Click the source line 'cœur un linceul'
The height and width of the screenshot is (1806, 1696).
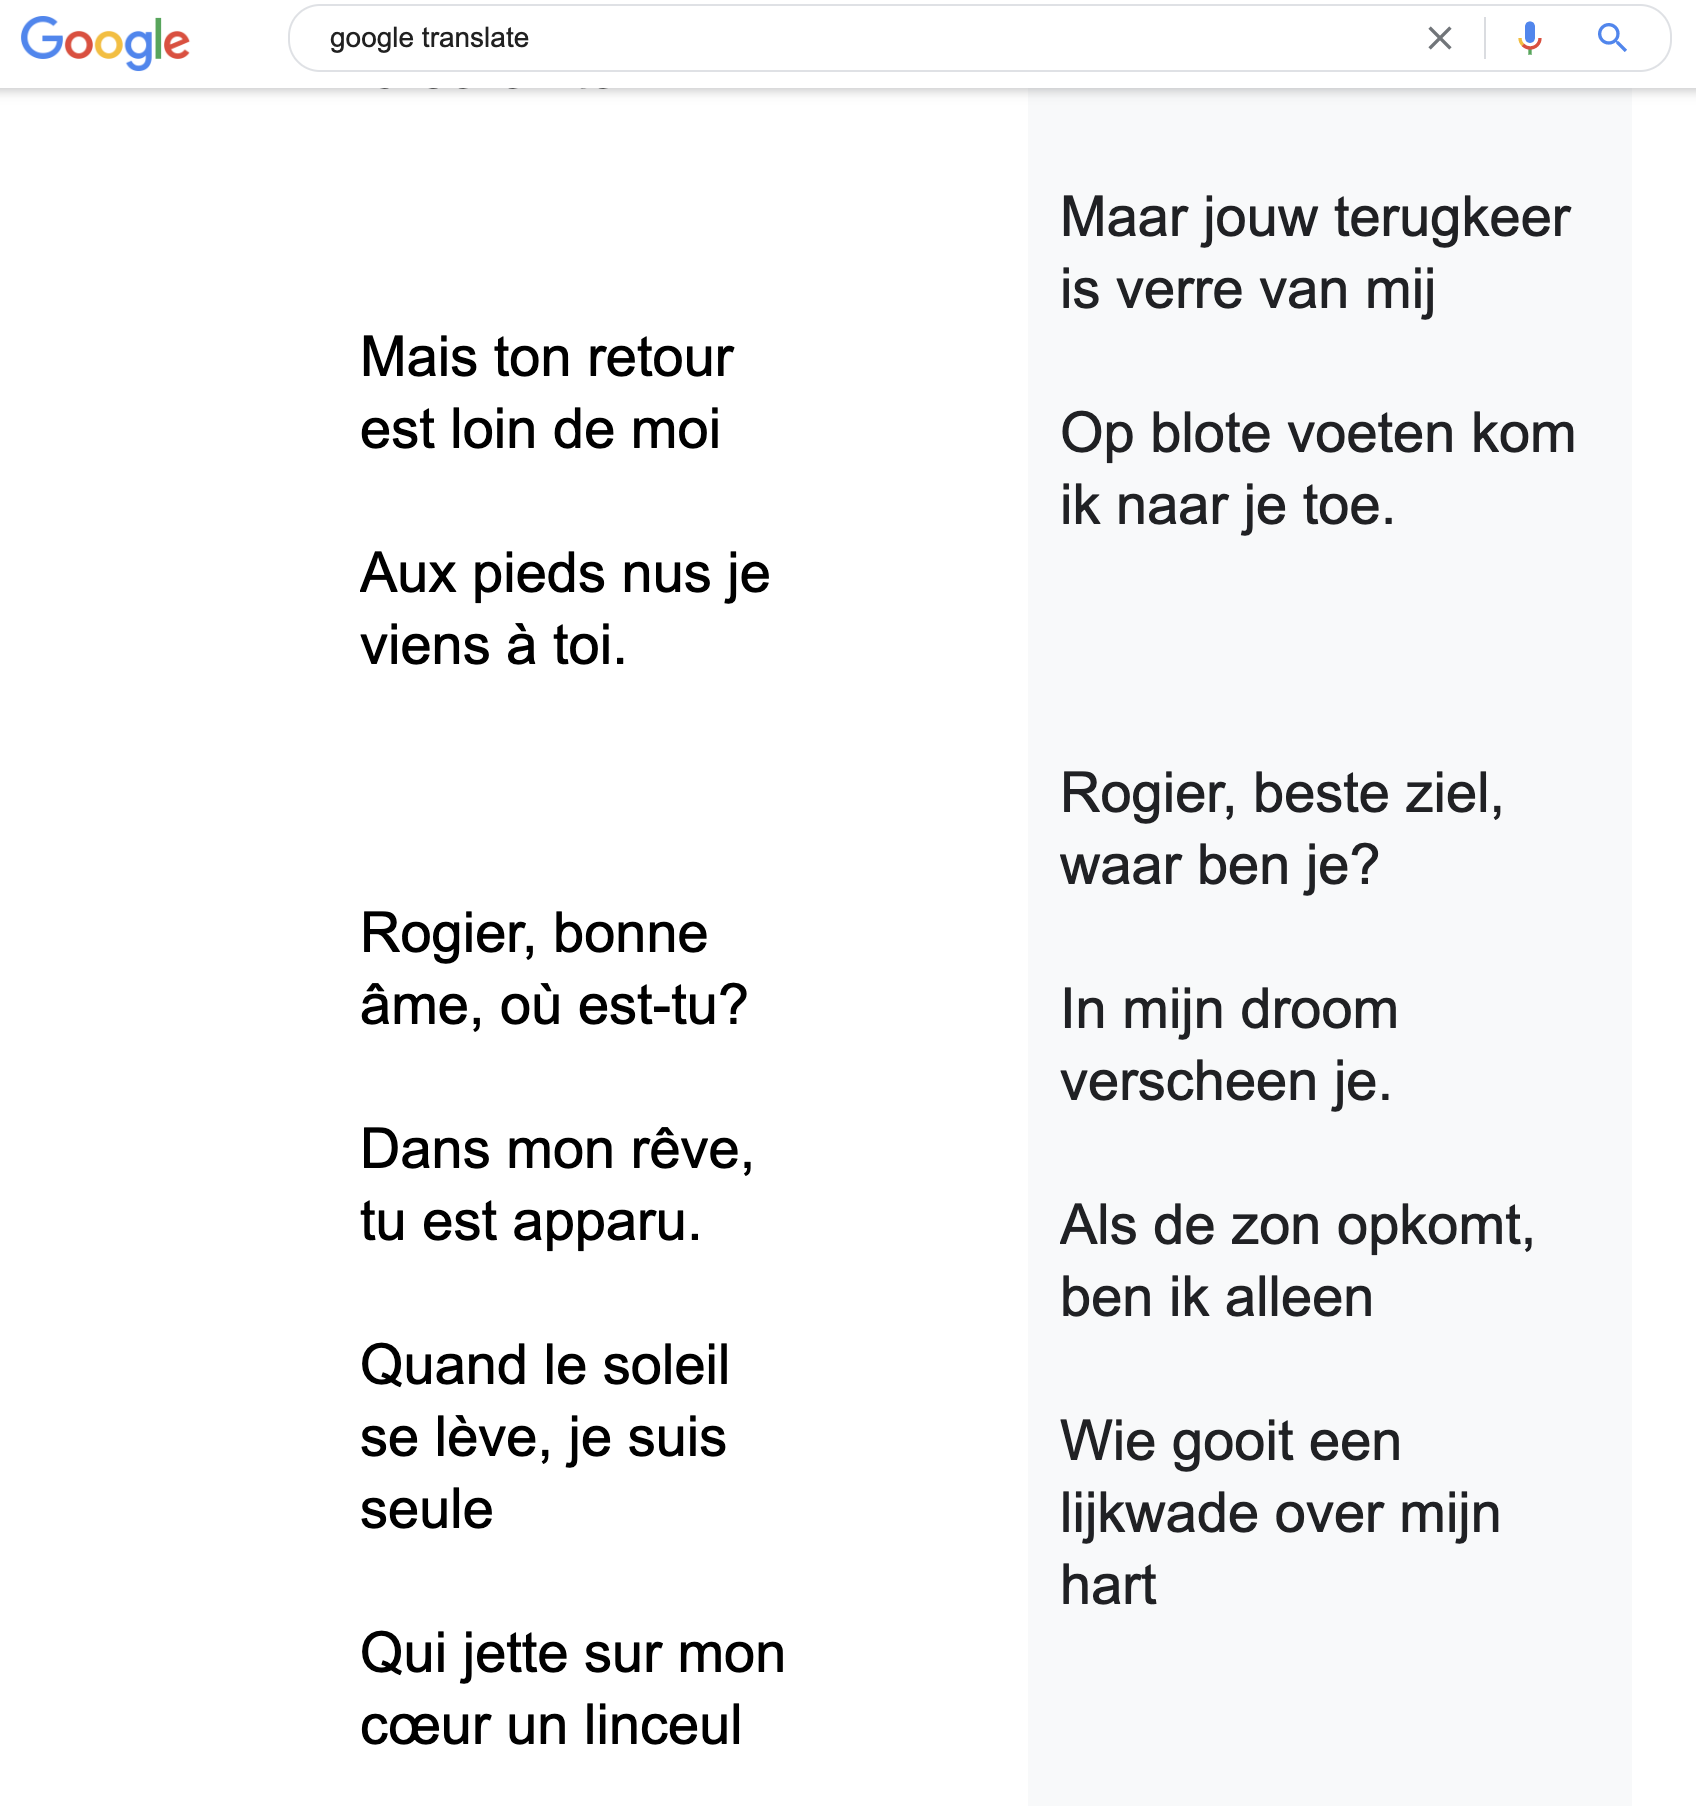[551, 1726]
